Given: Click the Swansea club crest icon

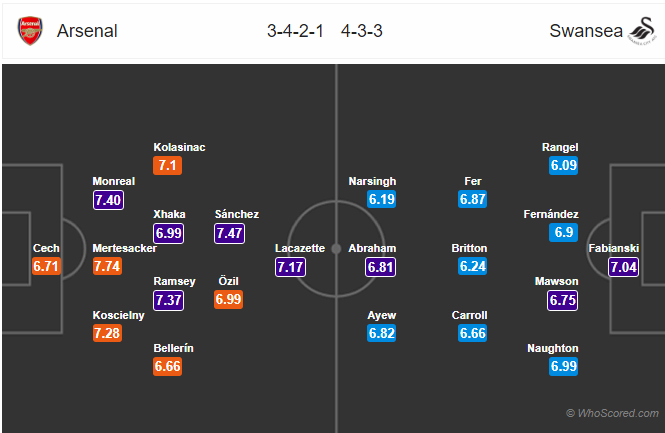Looking at the screenshot, I should pyautogui.click(x=638, y=31).
